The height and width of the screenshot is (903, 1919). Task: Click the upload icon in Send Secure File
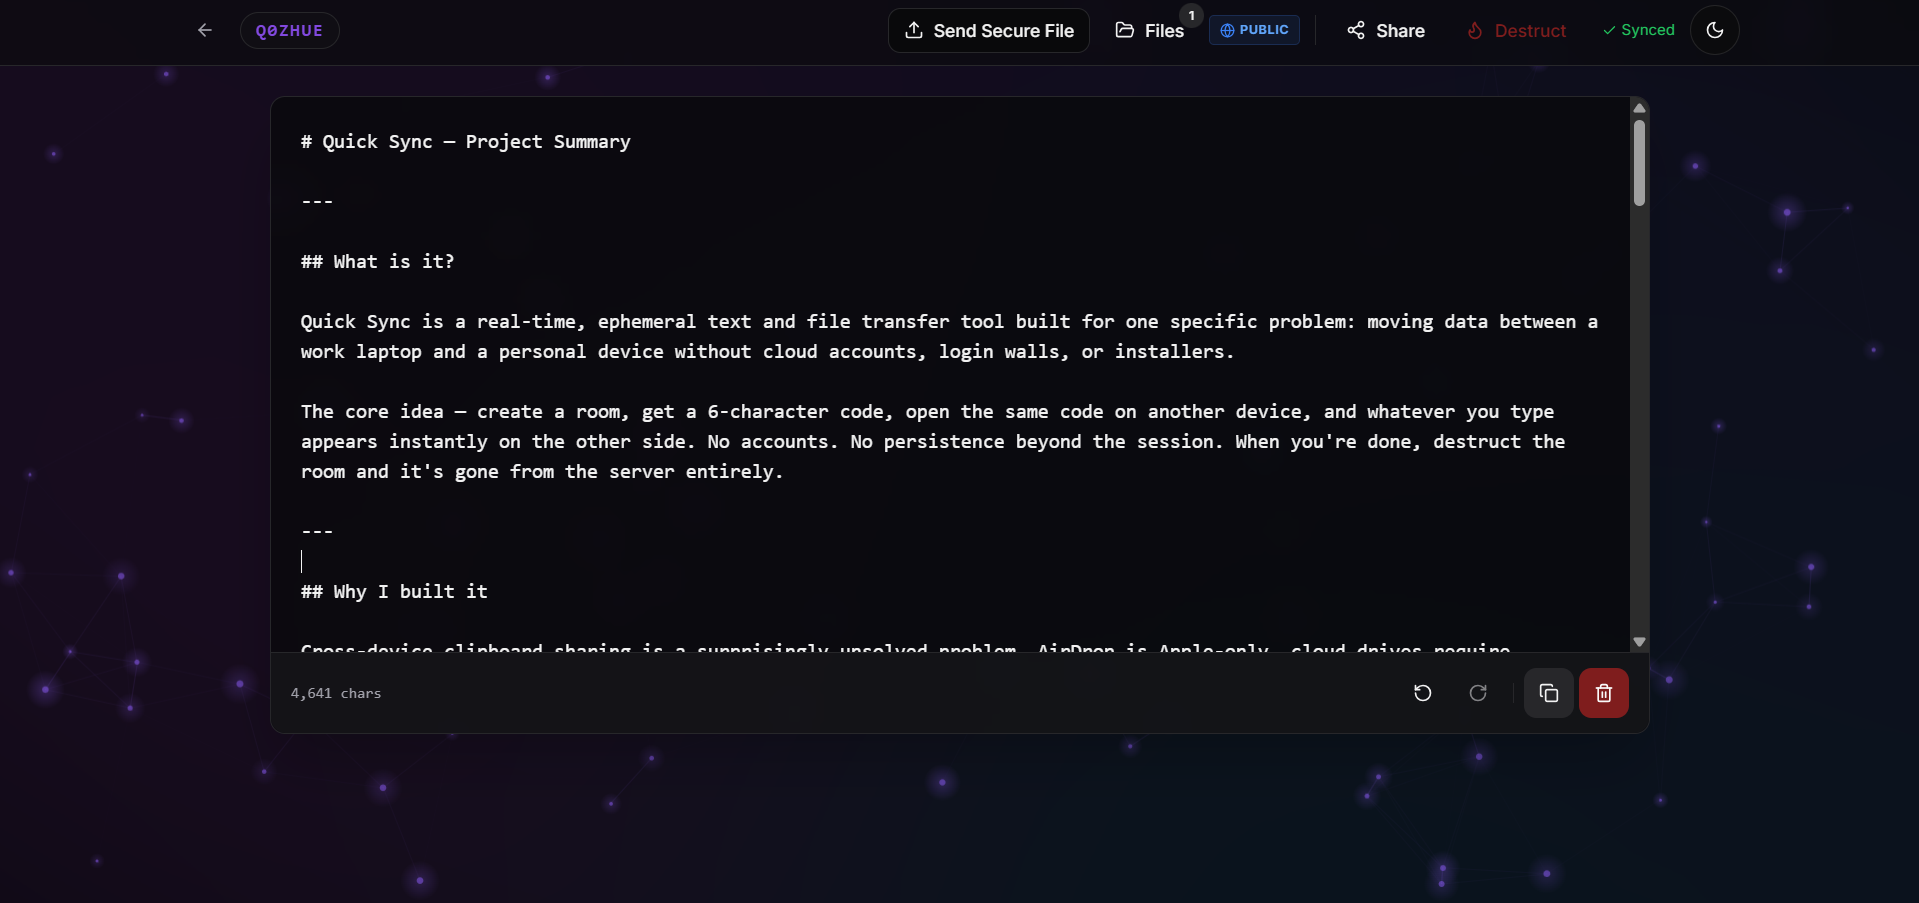914,30
